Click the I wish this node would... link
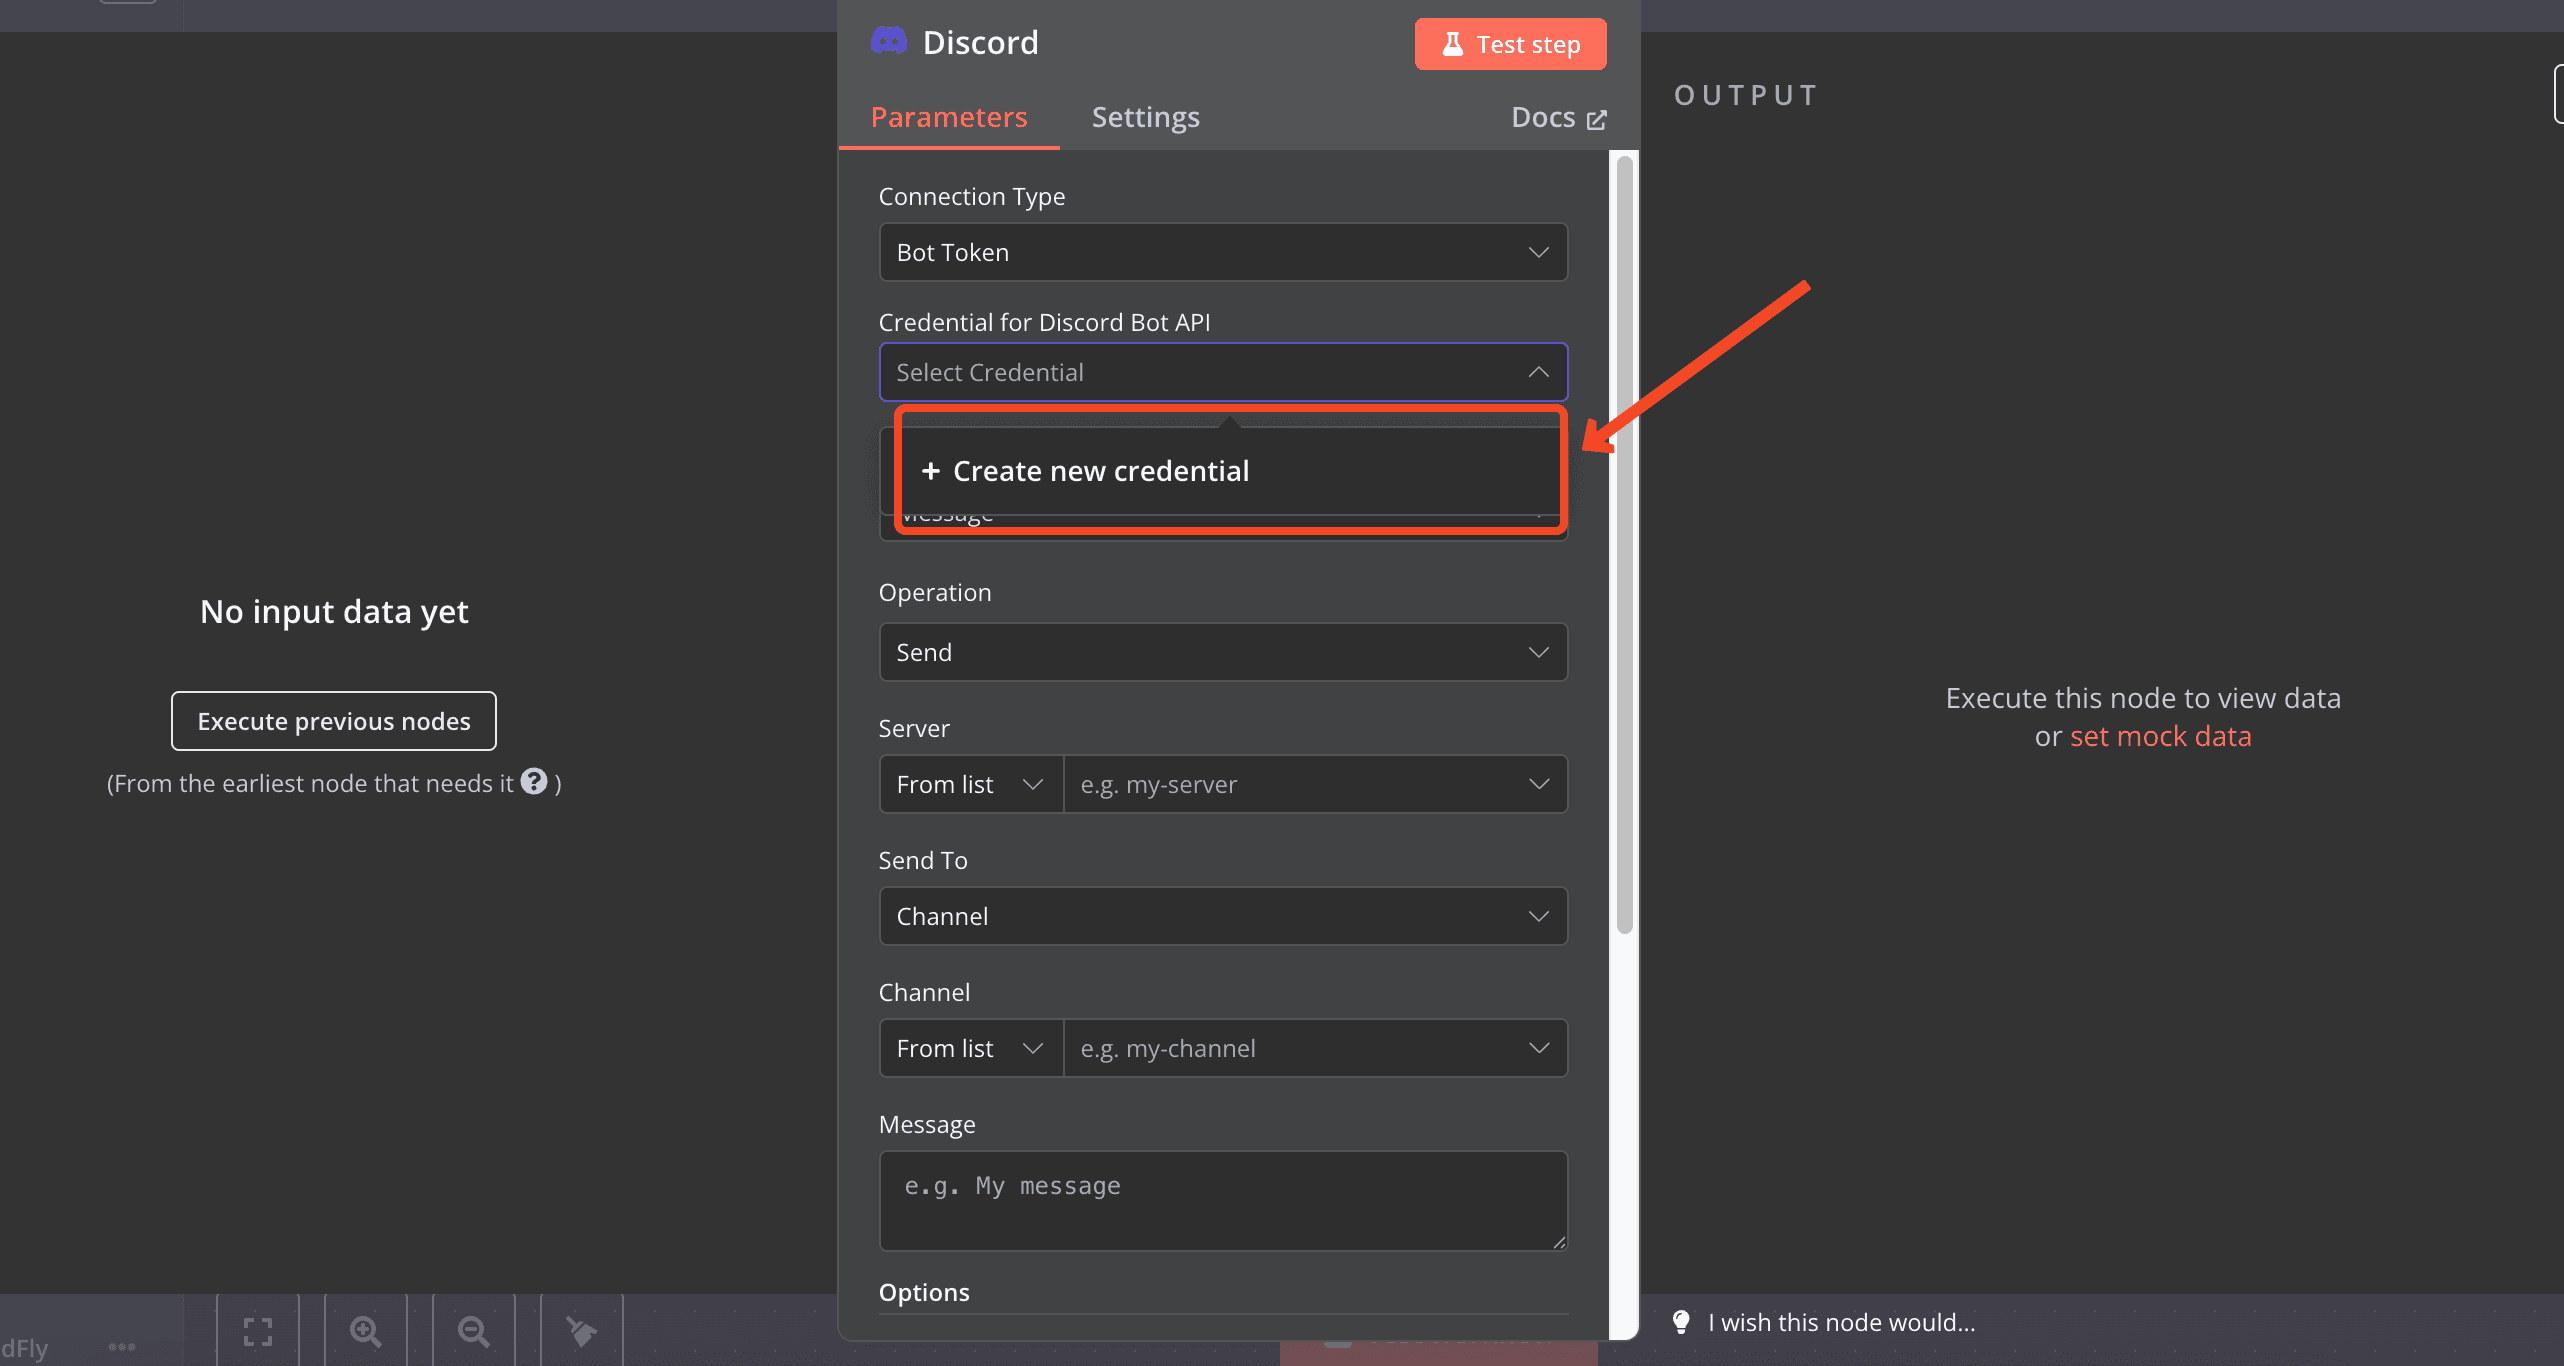Viewport: 2564px width, 1366px height. click(x=1841, y=1322)
